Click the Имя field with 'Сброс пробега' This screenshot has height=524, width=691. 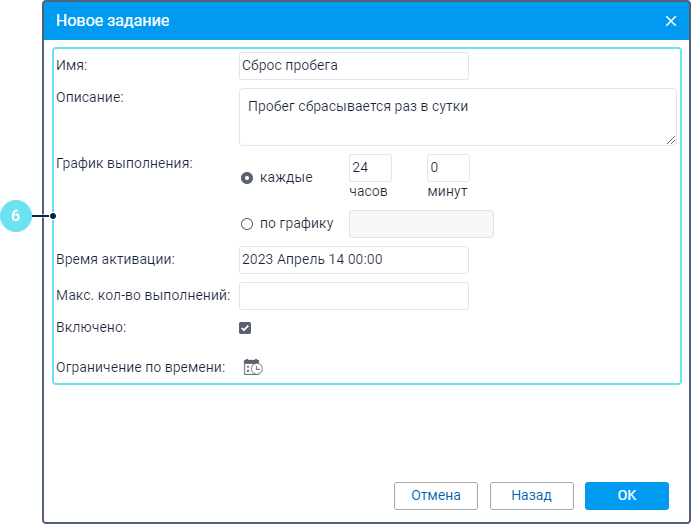(354, 66)
